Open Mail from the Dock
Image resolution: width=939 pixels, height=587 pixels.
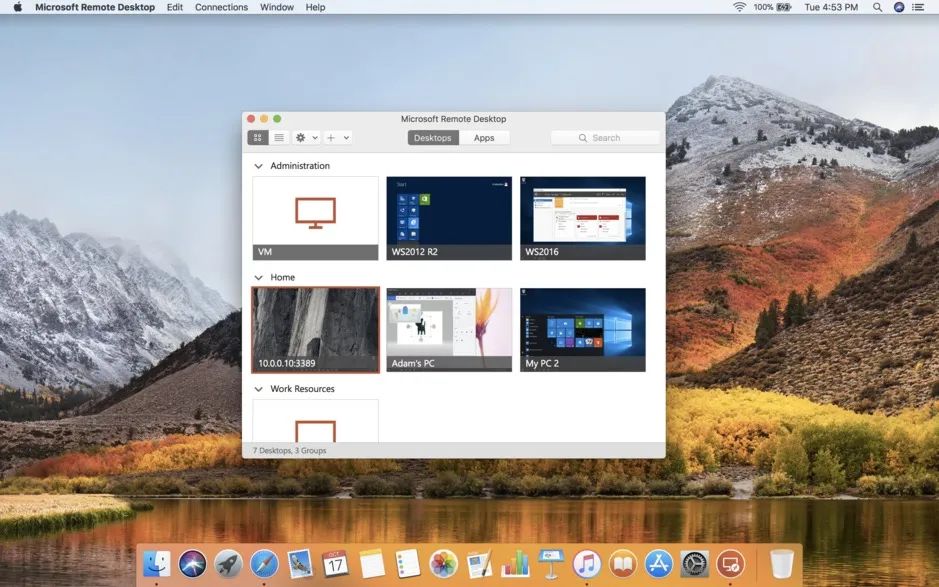[299, 564]
